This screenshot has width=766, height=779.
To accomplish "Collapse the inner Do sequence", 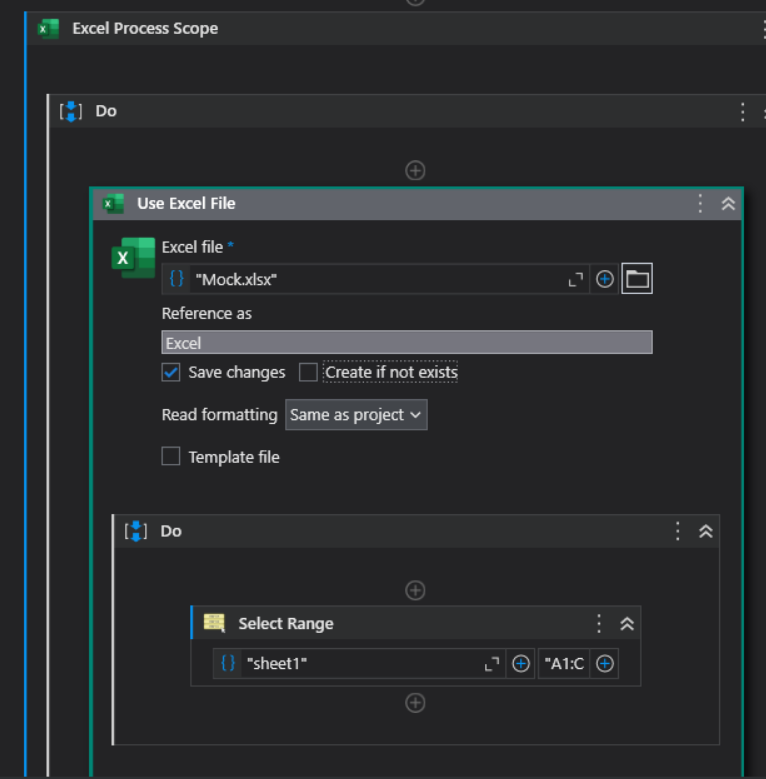I will tap(705, 531).
